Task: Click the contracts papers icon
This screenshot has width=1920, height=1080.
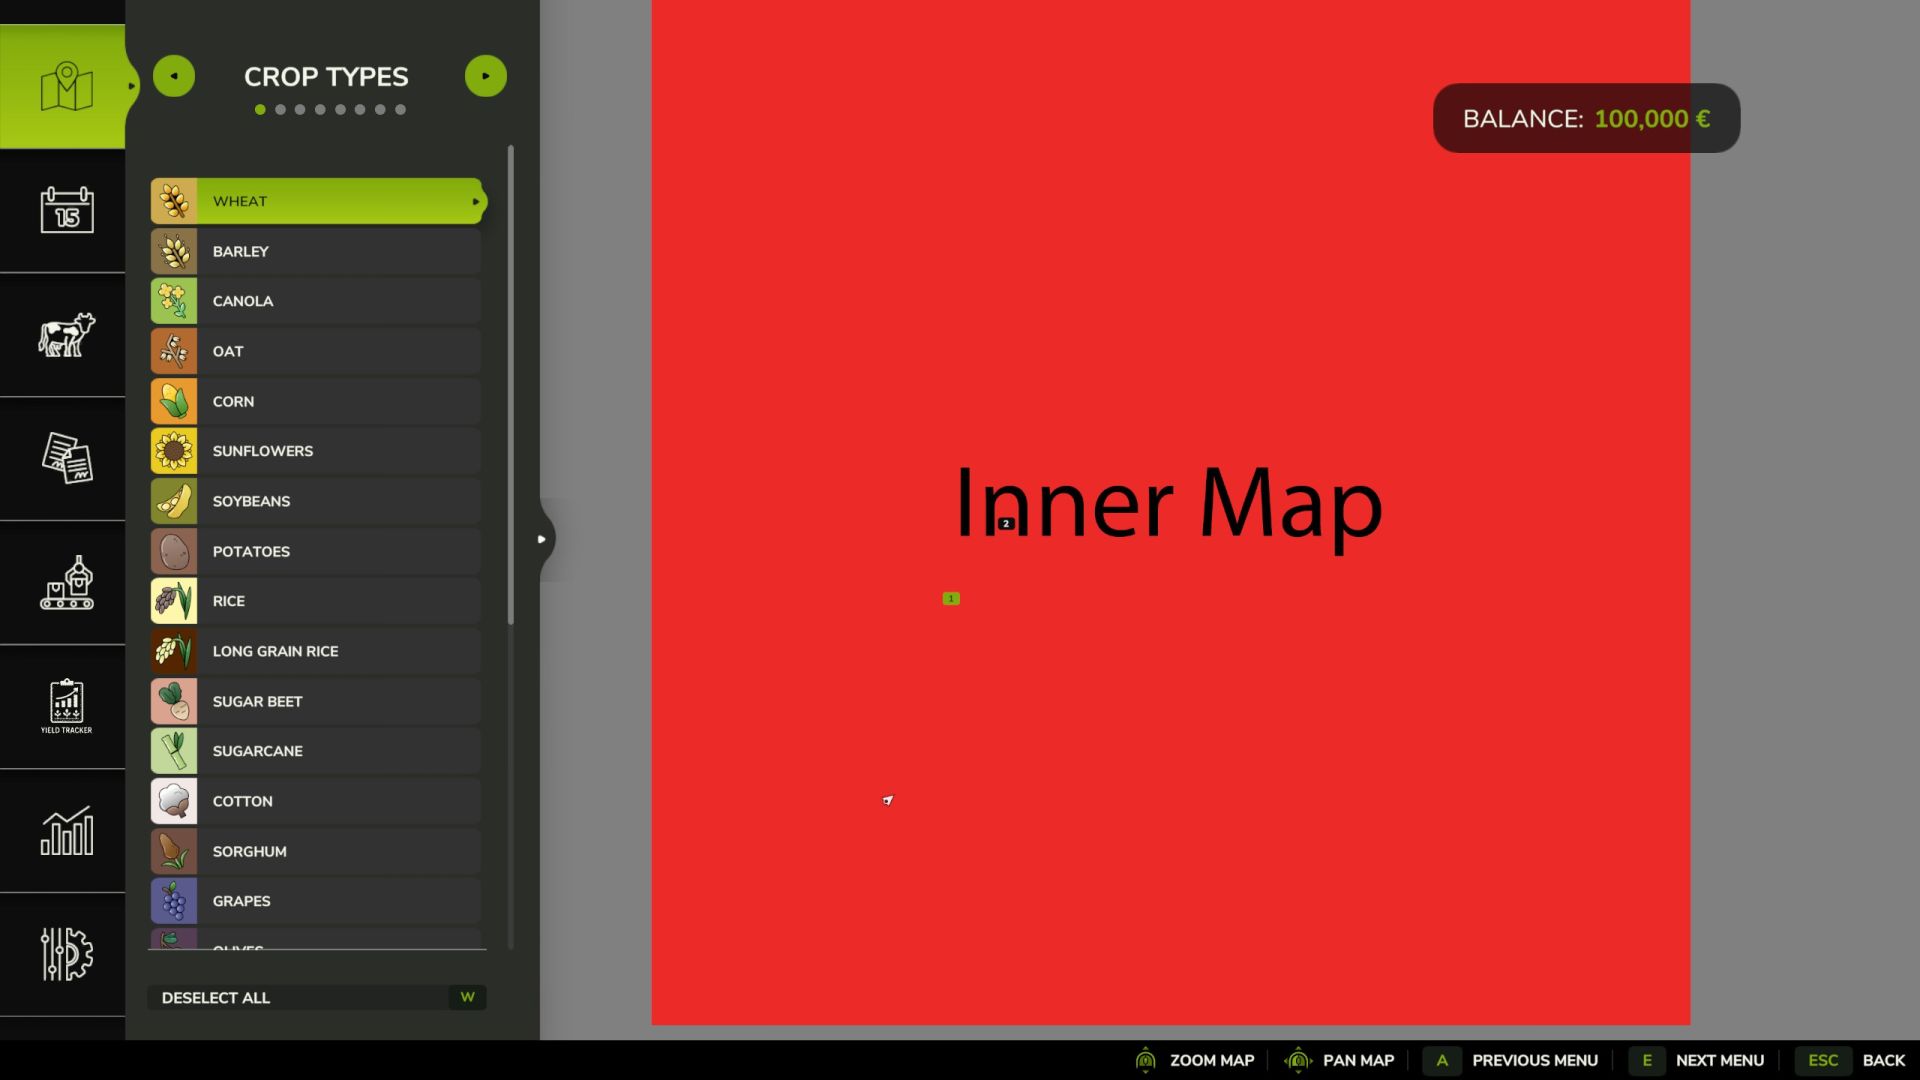Action: click(63, 460)
